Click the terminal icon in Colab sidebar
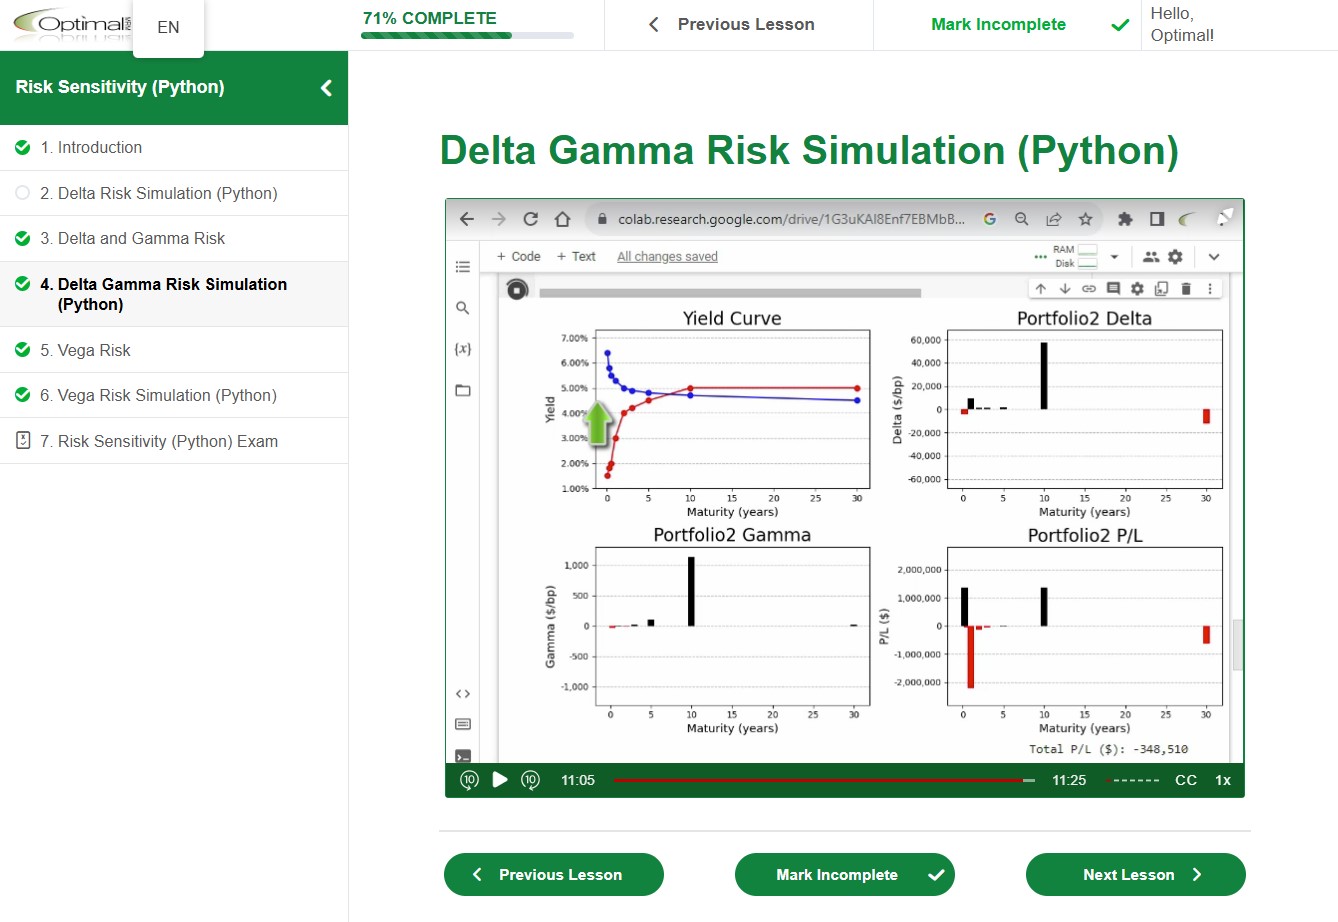Screen dimensions: 1338x922 [x=462, y=757]
